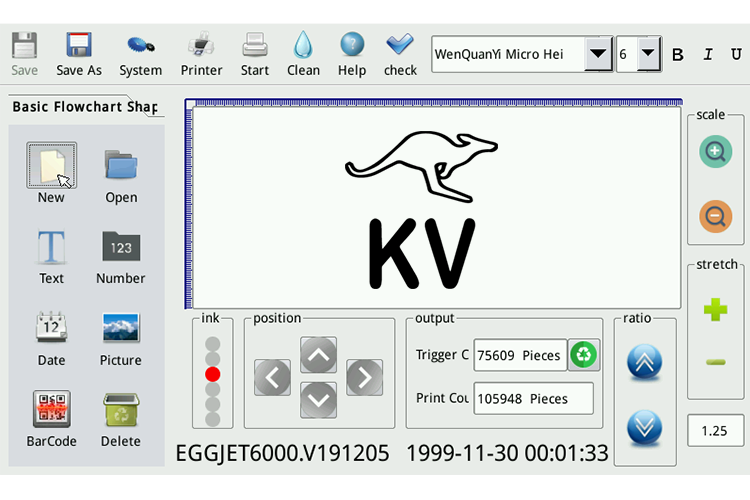
Task: Select the KV text on the canvas
Action: click(421, 253)
